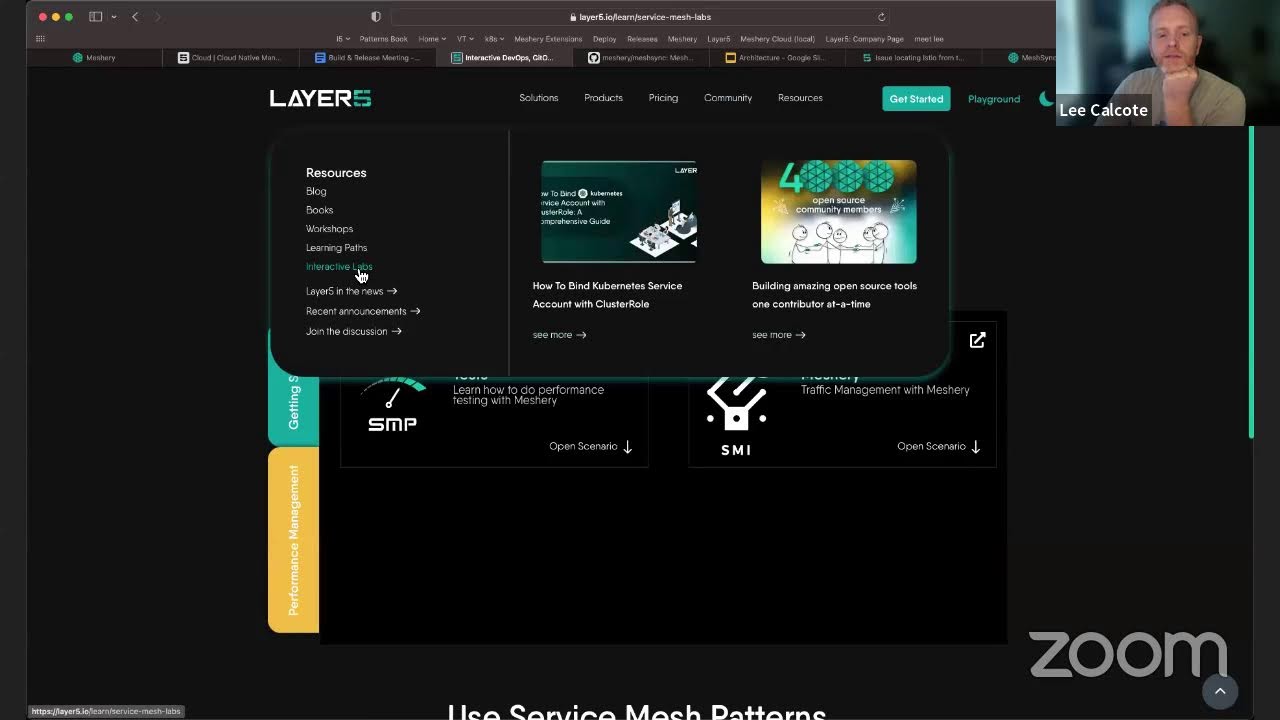Viewport: 1280px width, 720px height.
Task: Switch to the Meshery browser tab
Action: point(94,58)
